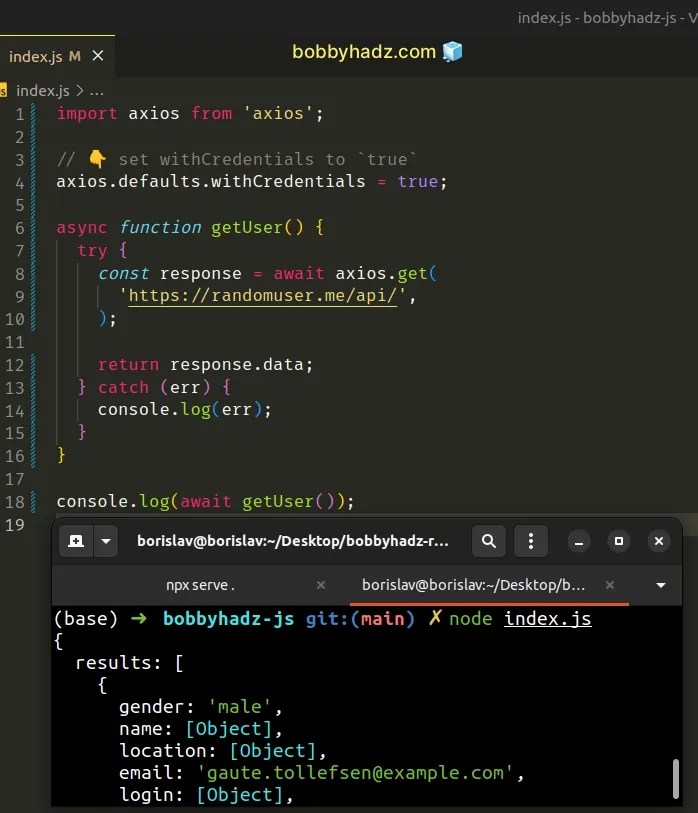Open terminal tab list dropdown arrow
This screenshot has height=813, width=698.
[x=661, y=585]
